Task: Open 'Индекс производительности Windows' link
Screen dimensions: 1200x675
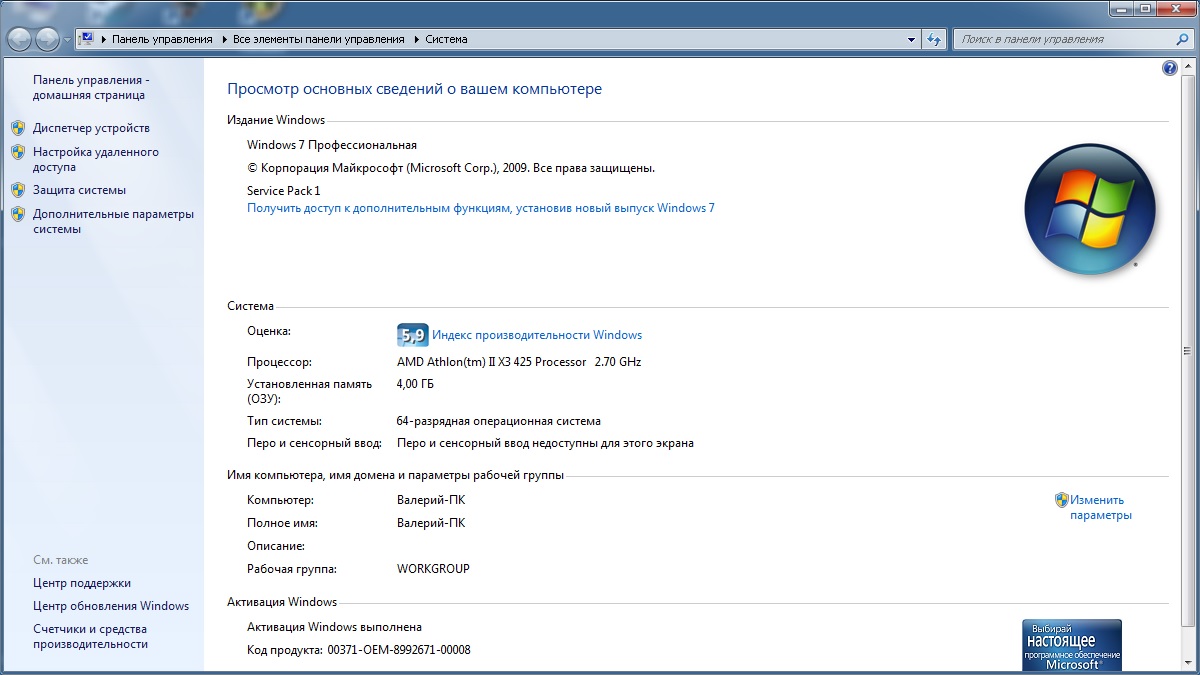Action: pyautogui.click(x=537, y=335)
